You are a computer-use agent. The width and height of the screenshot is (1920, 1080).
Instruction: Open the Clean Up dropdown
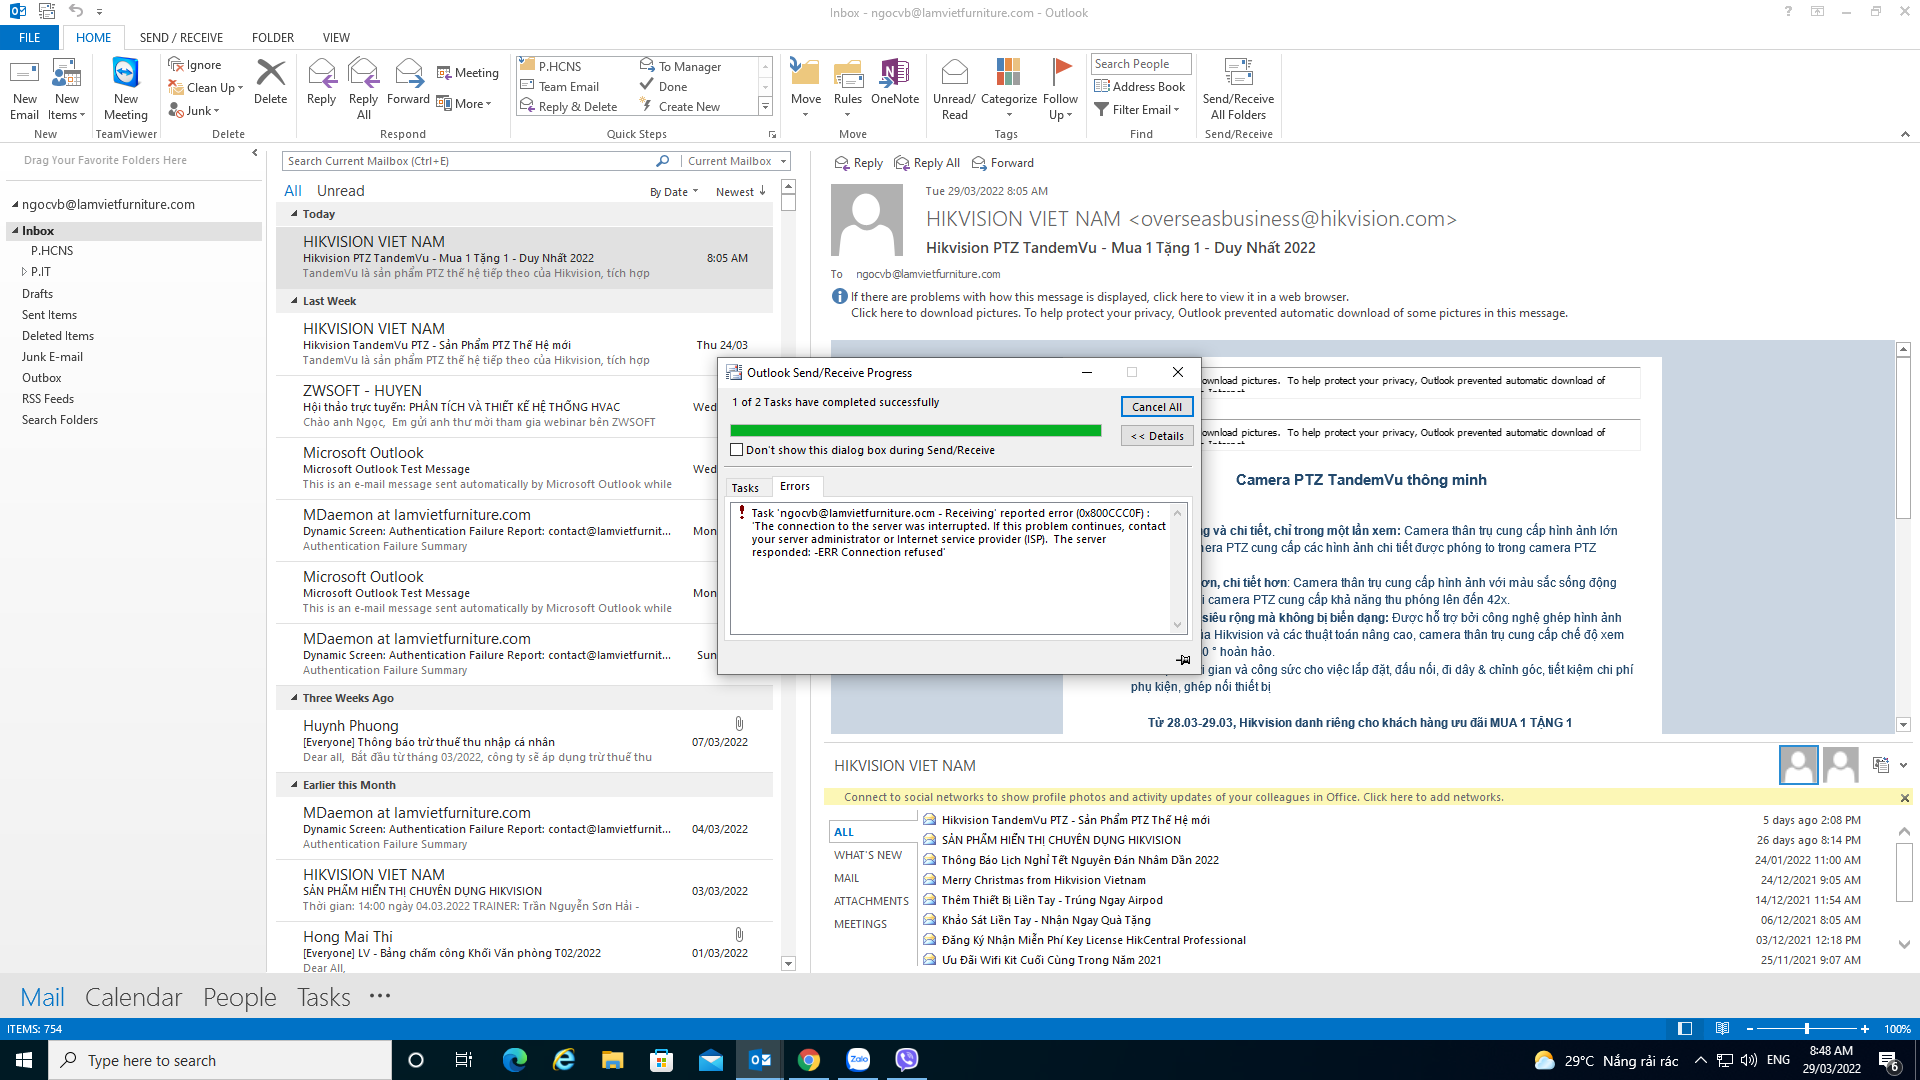tap(206, 88)
